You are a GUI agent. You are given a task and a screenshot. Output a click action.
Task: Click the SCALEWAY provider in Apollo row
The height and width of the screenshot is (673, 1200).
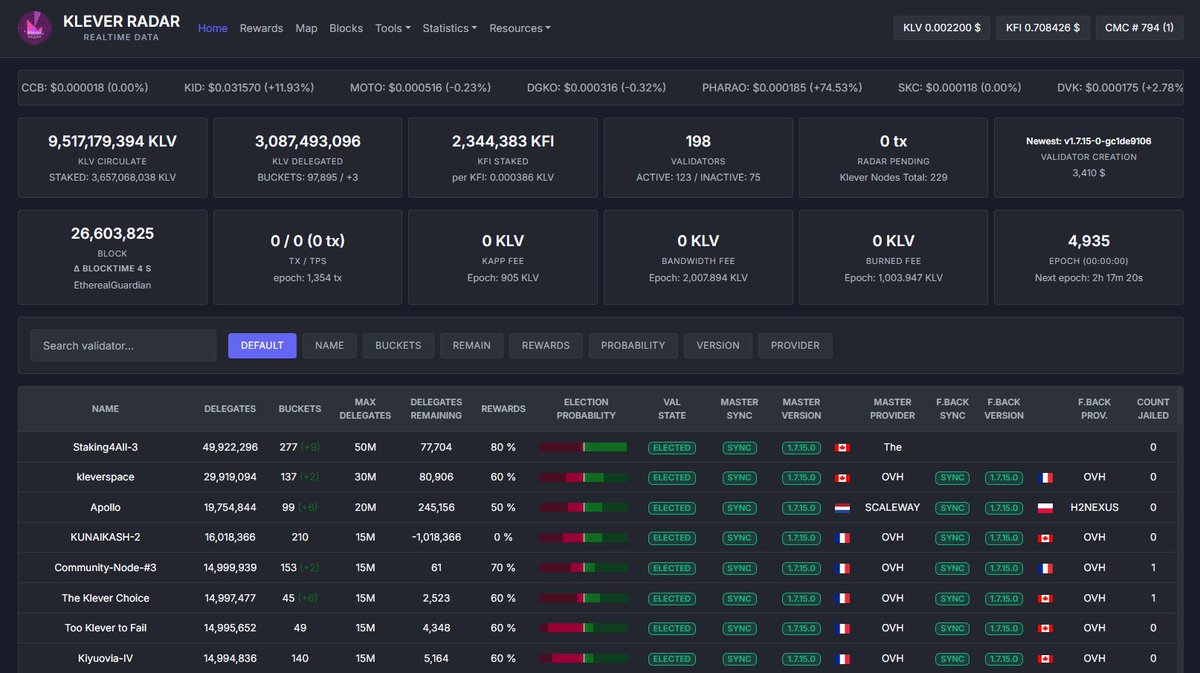click(x=892, y=507)
